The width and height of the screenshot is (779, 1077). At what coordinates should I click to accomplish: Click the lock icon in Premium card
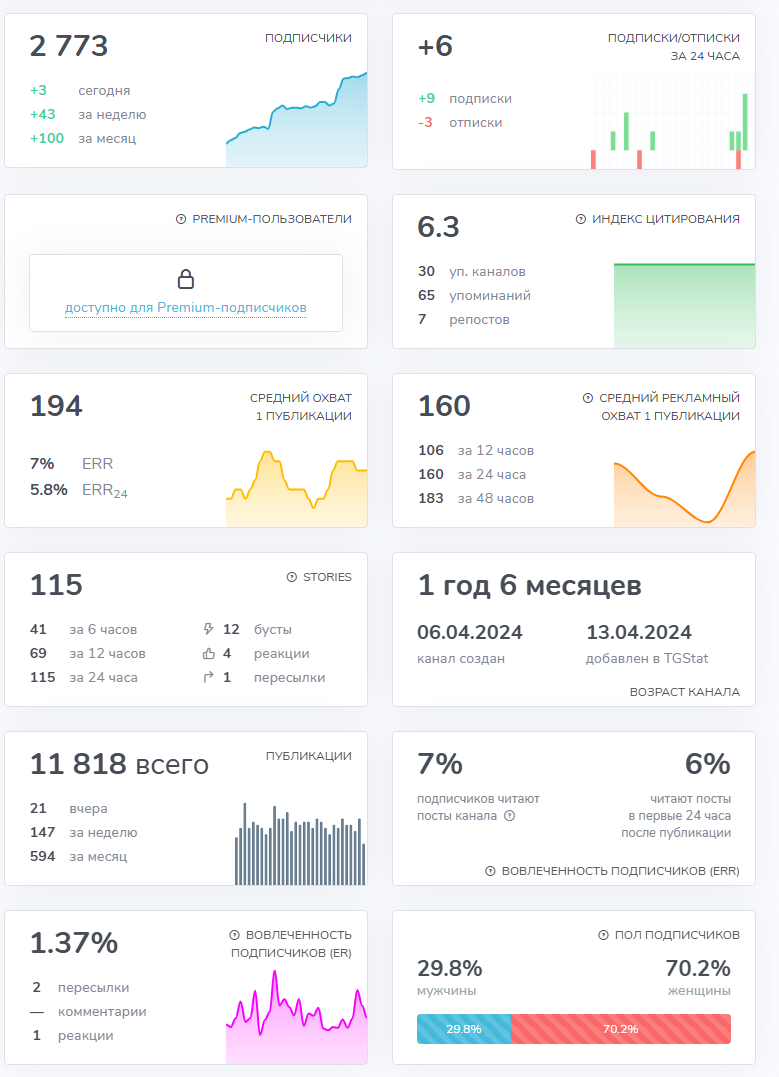pos(185,279)
